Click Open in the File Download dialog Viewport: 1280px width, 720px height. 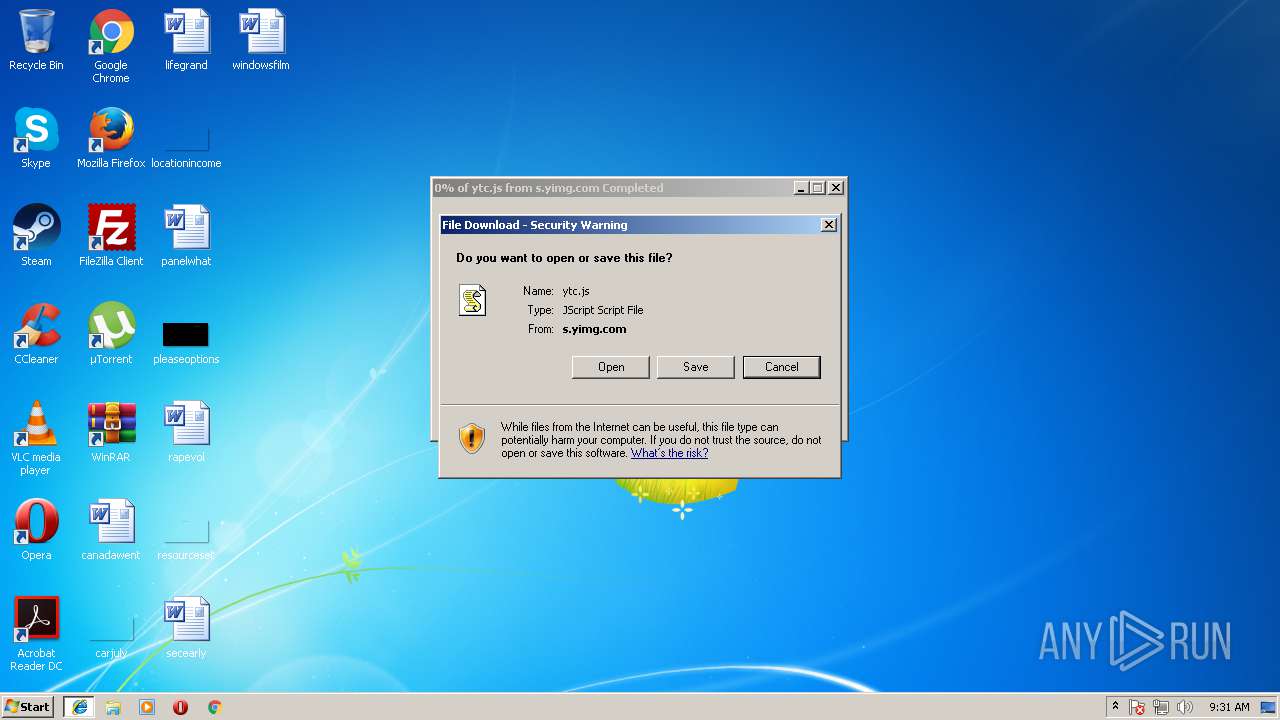[x=611, y=367]
